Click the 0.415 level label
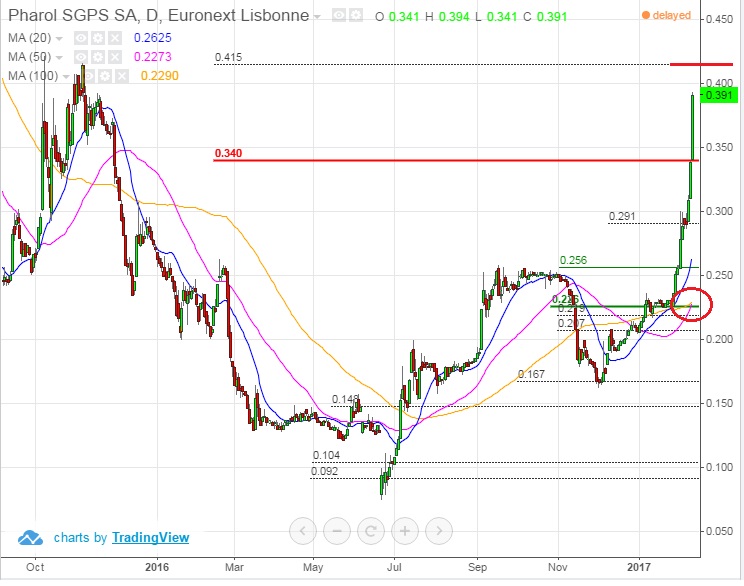This screenshot has height=586, width=744. (228, 57)
